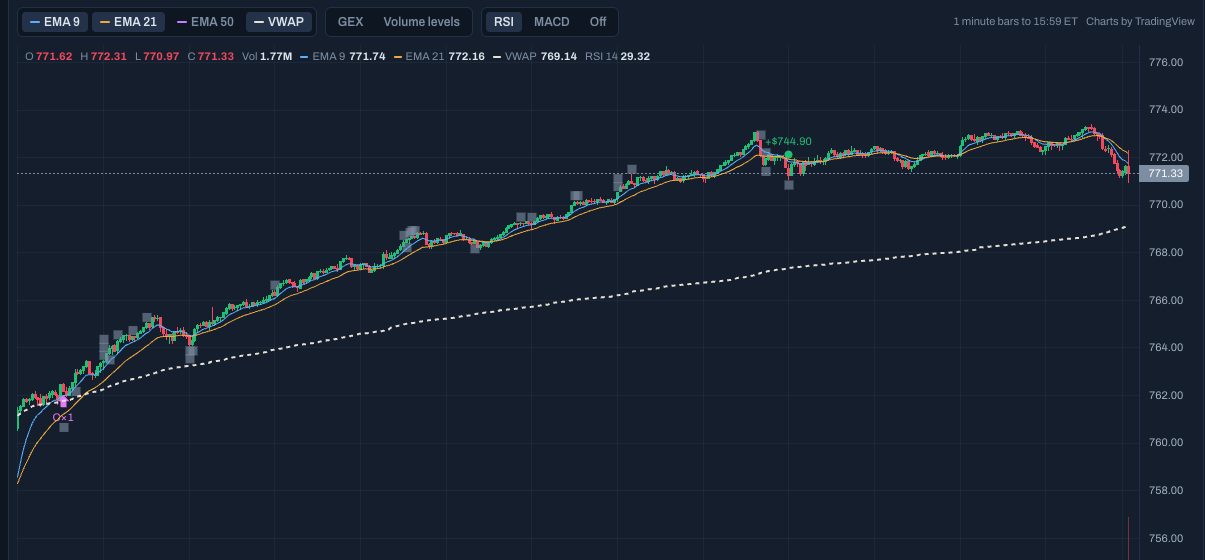Screen dimensions: 1205x560
Task: Click the 776.00 price axis label
Action: [1166, 62]
